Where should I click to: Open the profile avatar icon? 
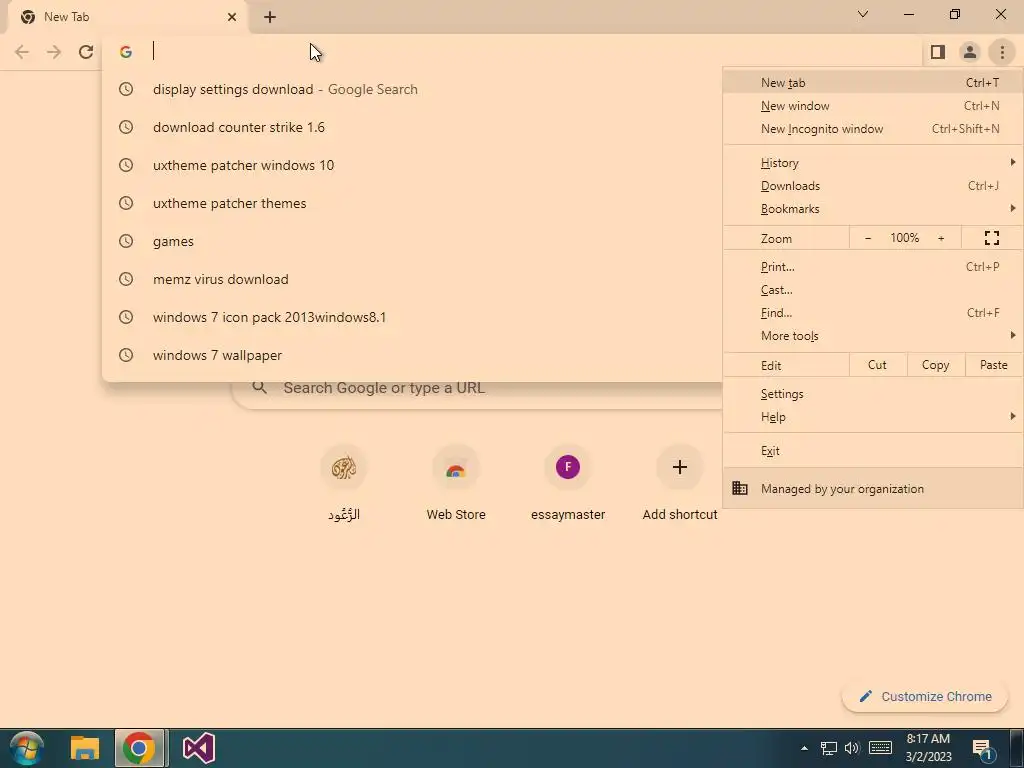click(x=970, y=52)
